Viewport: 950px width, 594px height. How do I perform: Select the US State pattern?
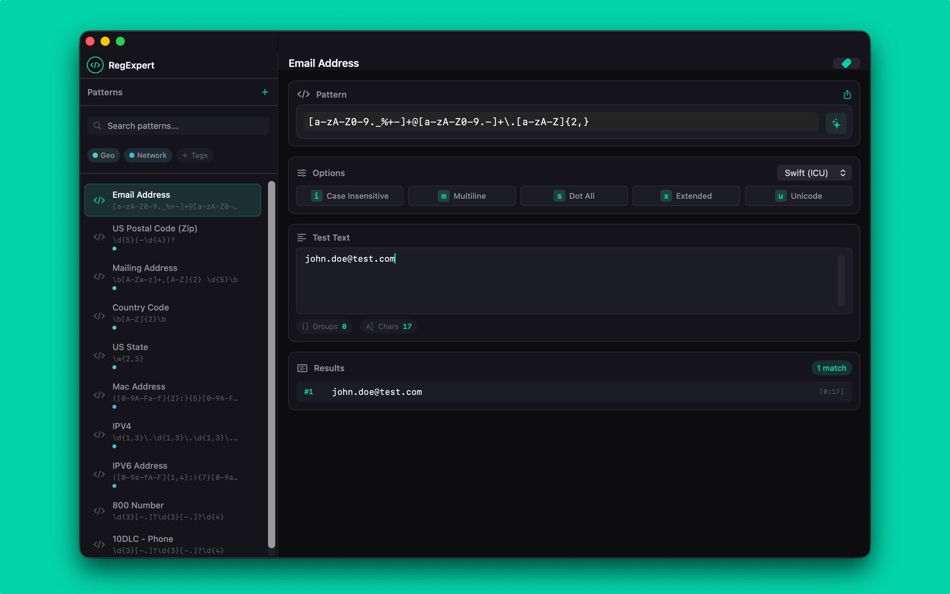click(173, 355)
